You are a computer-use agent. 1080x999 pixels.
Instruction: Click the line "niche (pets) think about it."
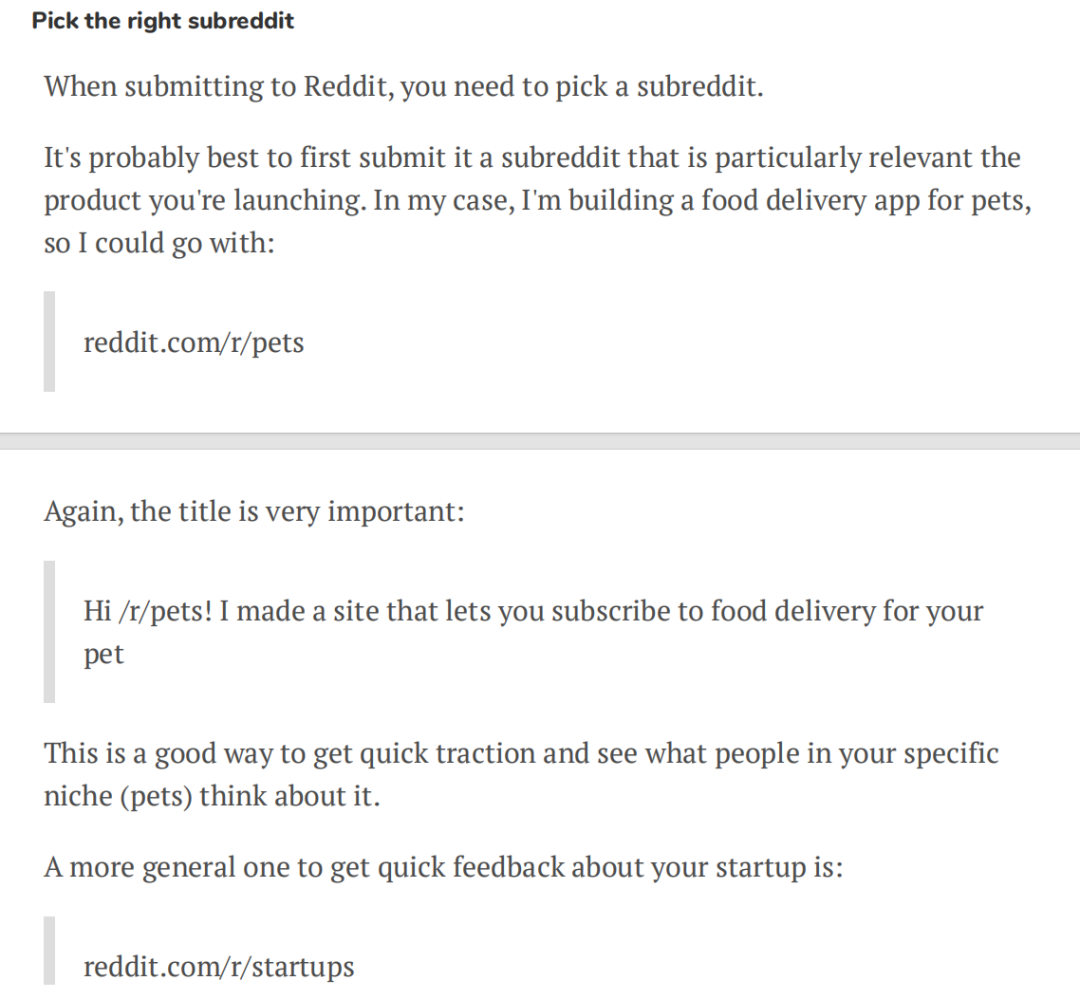(x=211, y=796)
